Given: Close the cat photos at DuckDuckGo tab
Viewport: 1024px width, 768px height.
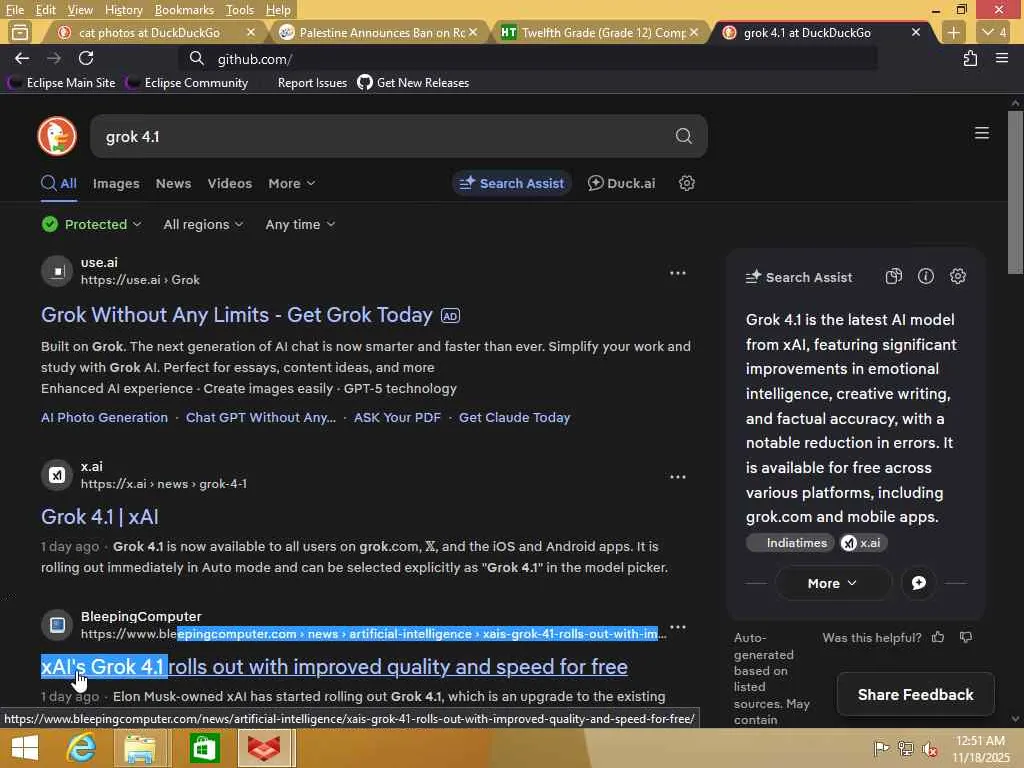Looking at the screenshot, I should point(251,32).
